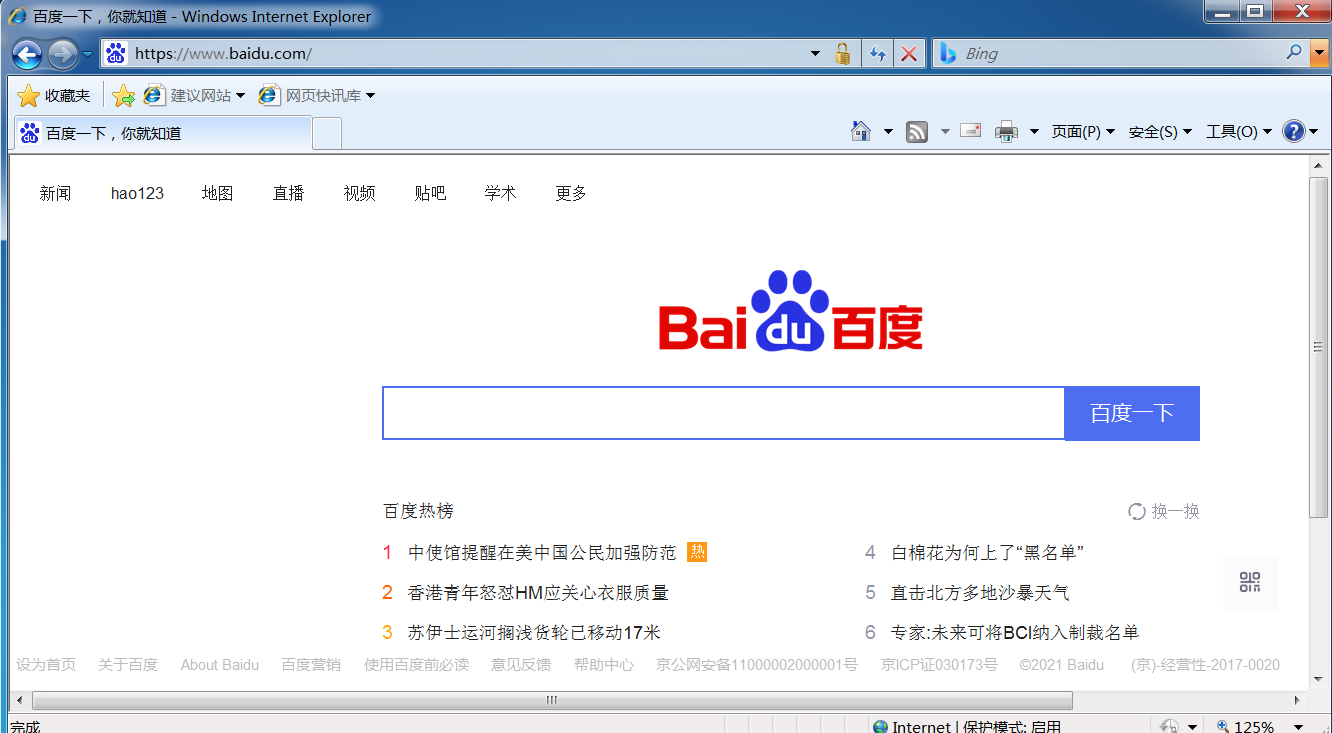Click the Print printer icon
The image size is (1332, 733).
pyautogui.click(x=1006, y=132)
